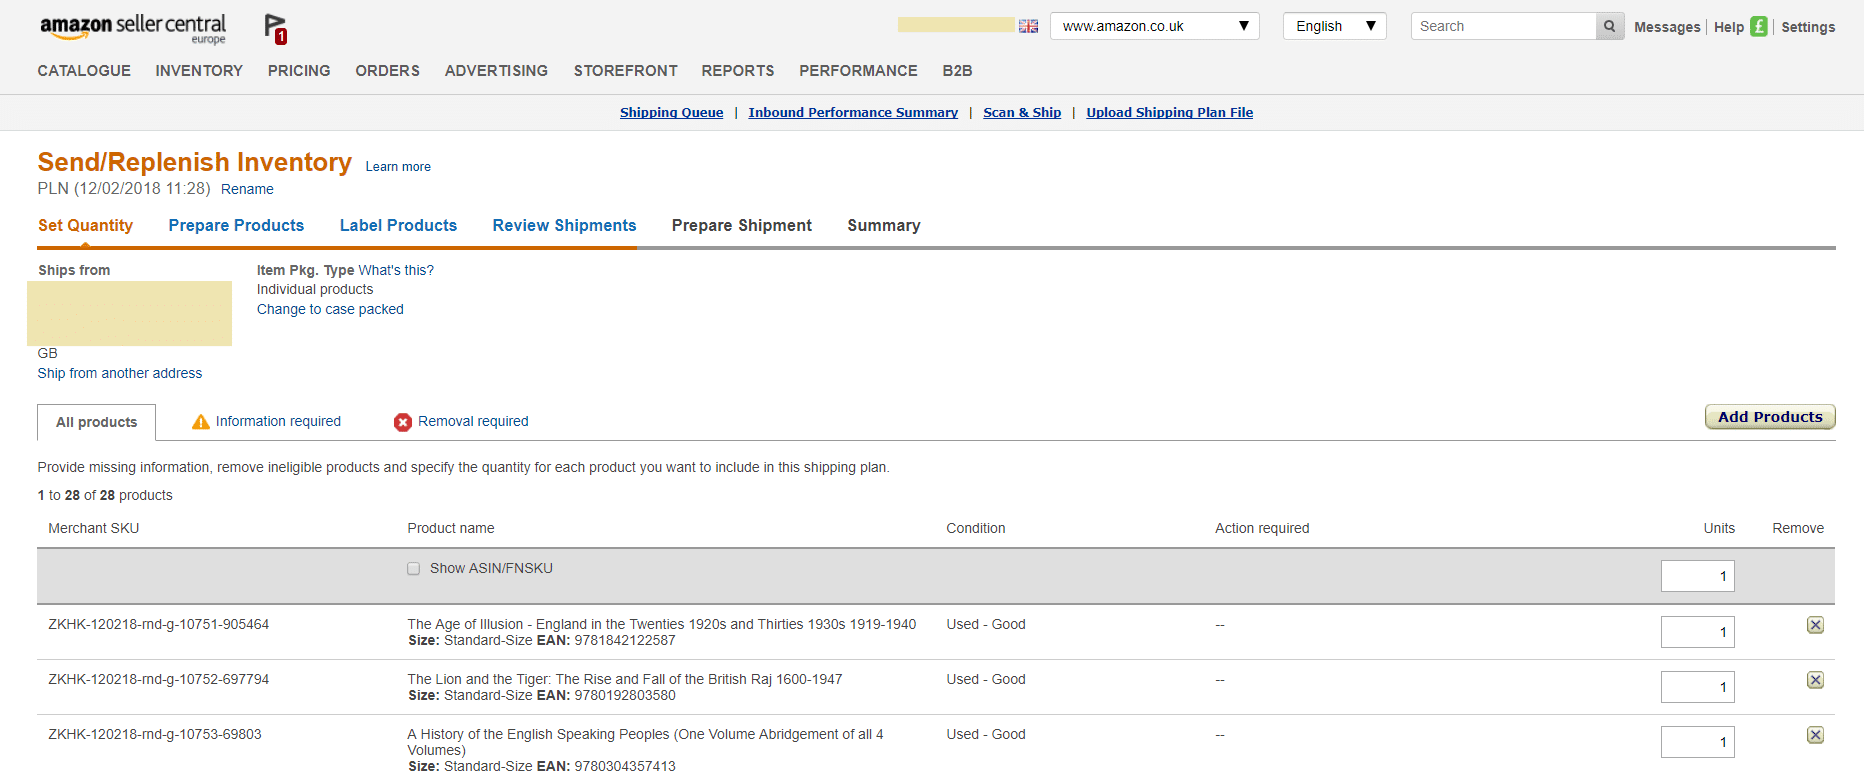Open the ORDERS menu
Viewport: 1864px width, 784px height.
[387, 71]
